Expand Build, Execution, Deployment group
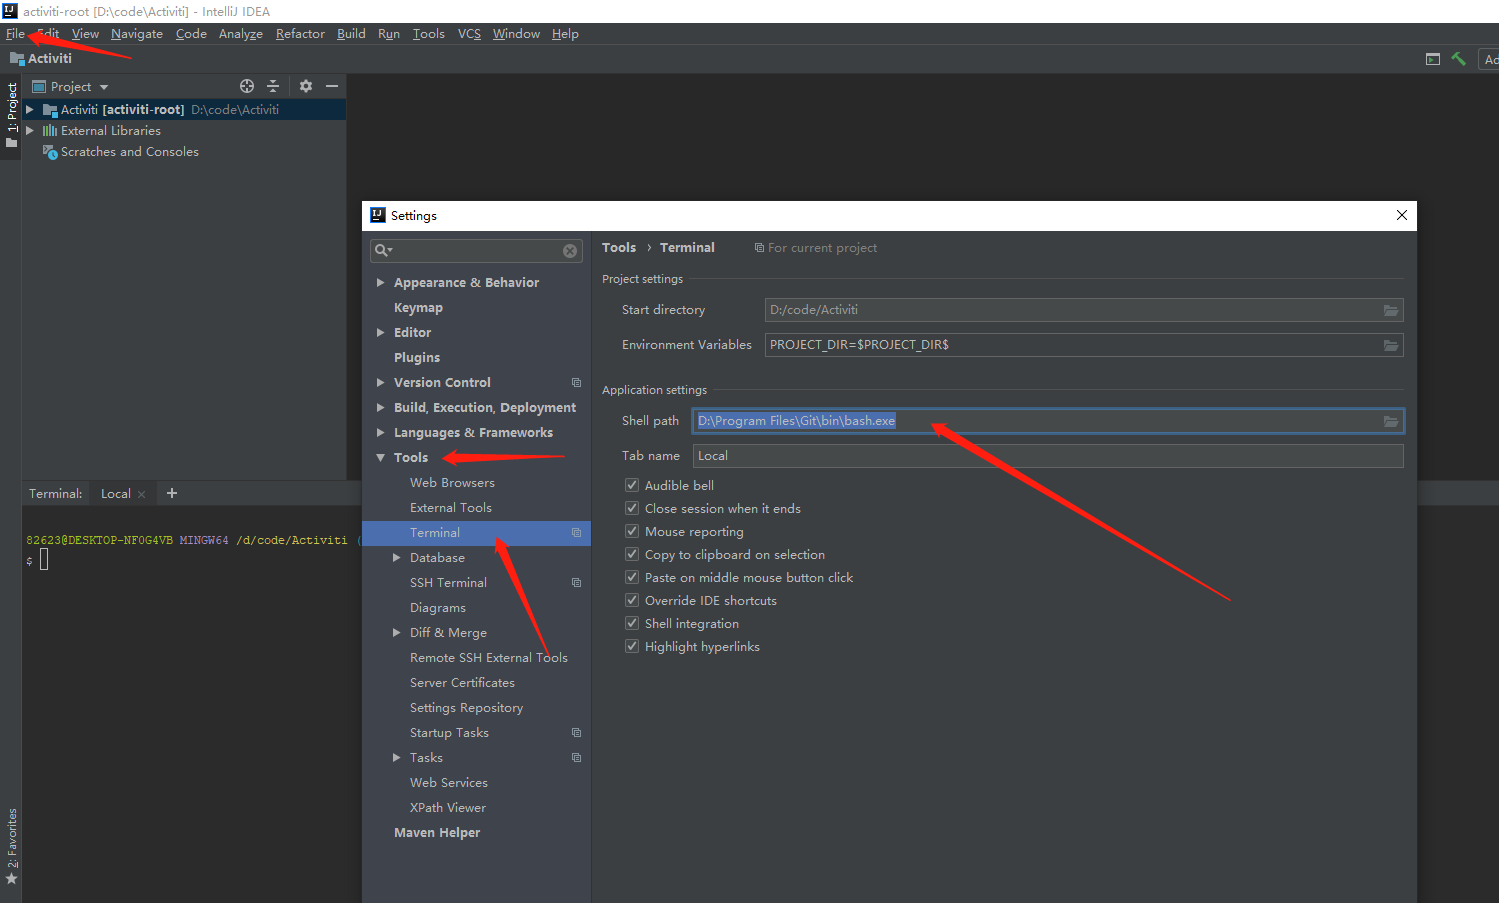 [381, 408]
